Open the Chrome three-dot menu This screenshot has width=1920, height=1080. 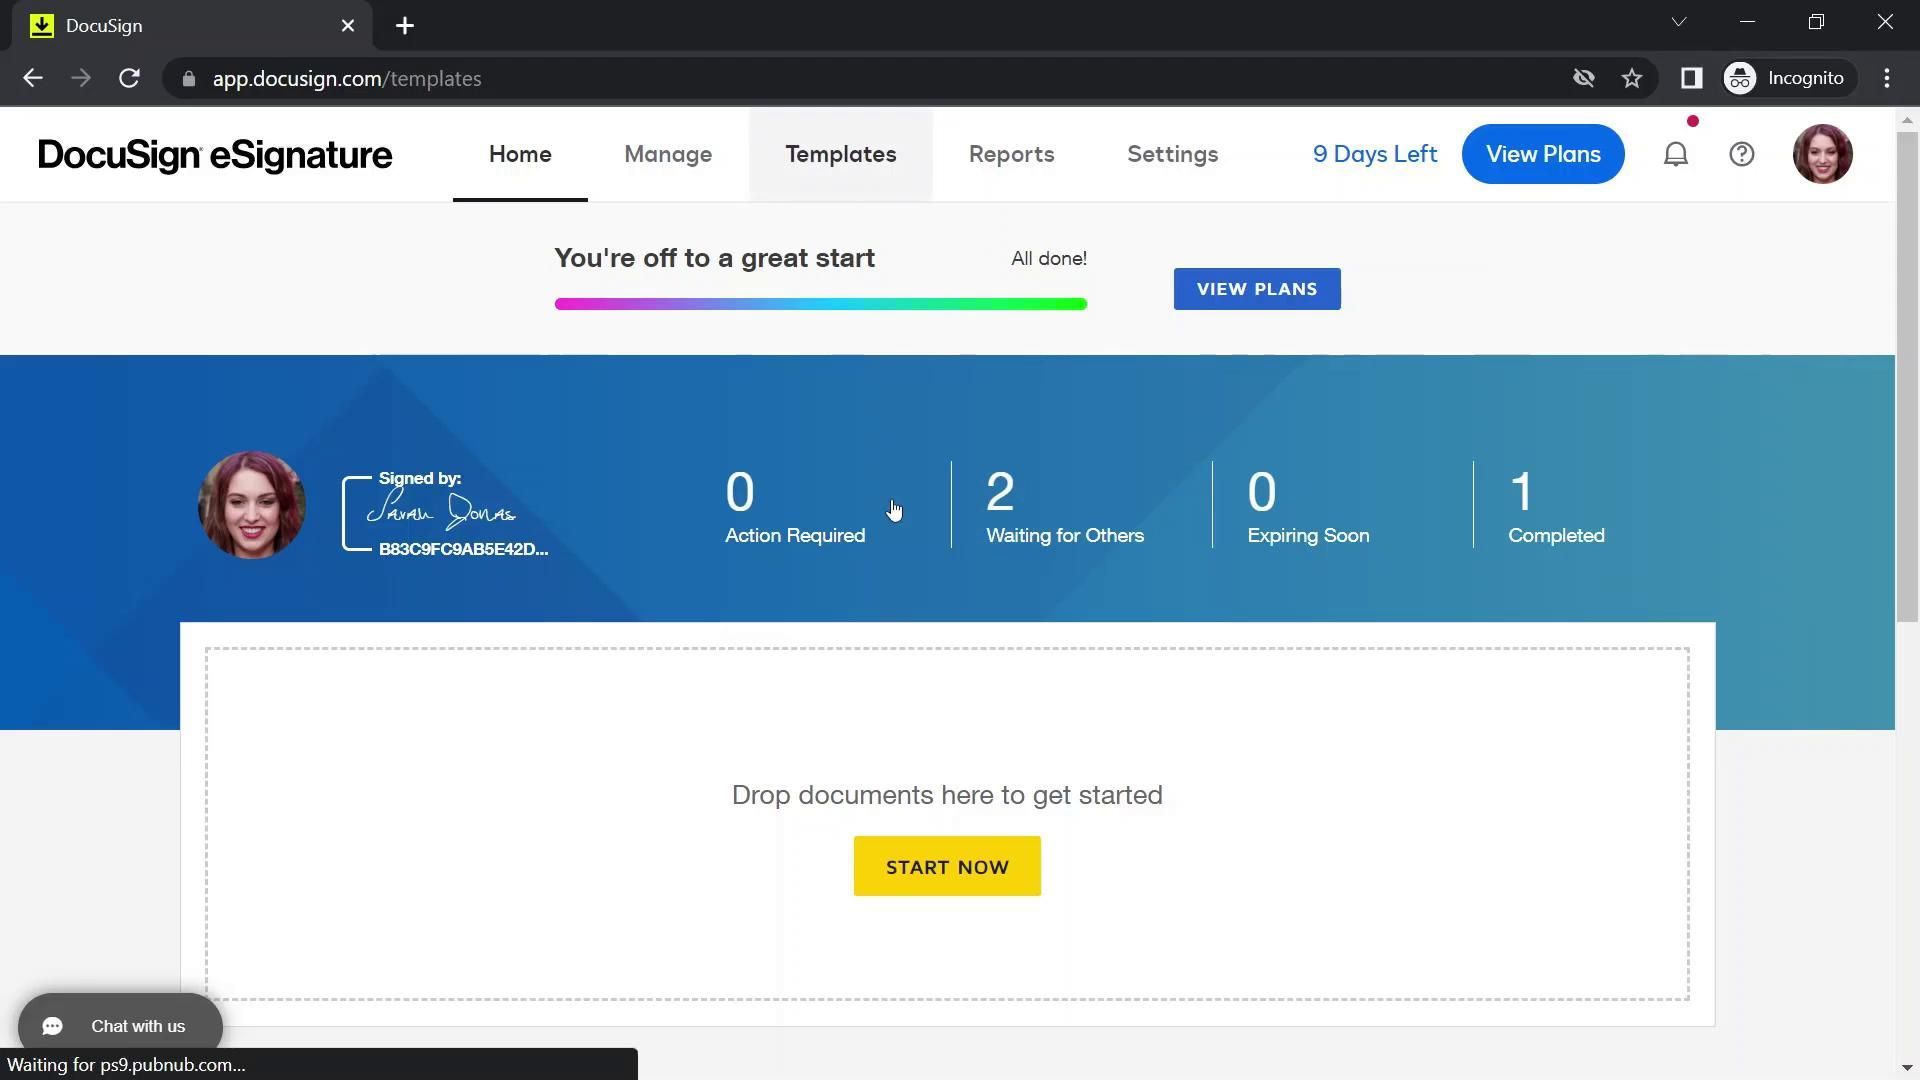[x=1887, y=78]
